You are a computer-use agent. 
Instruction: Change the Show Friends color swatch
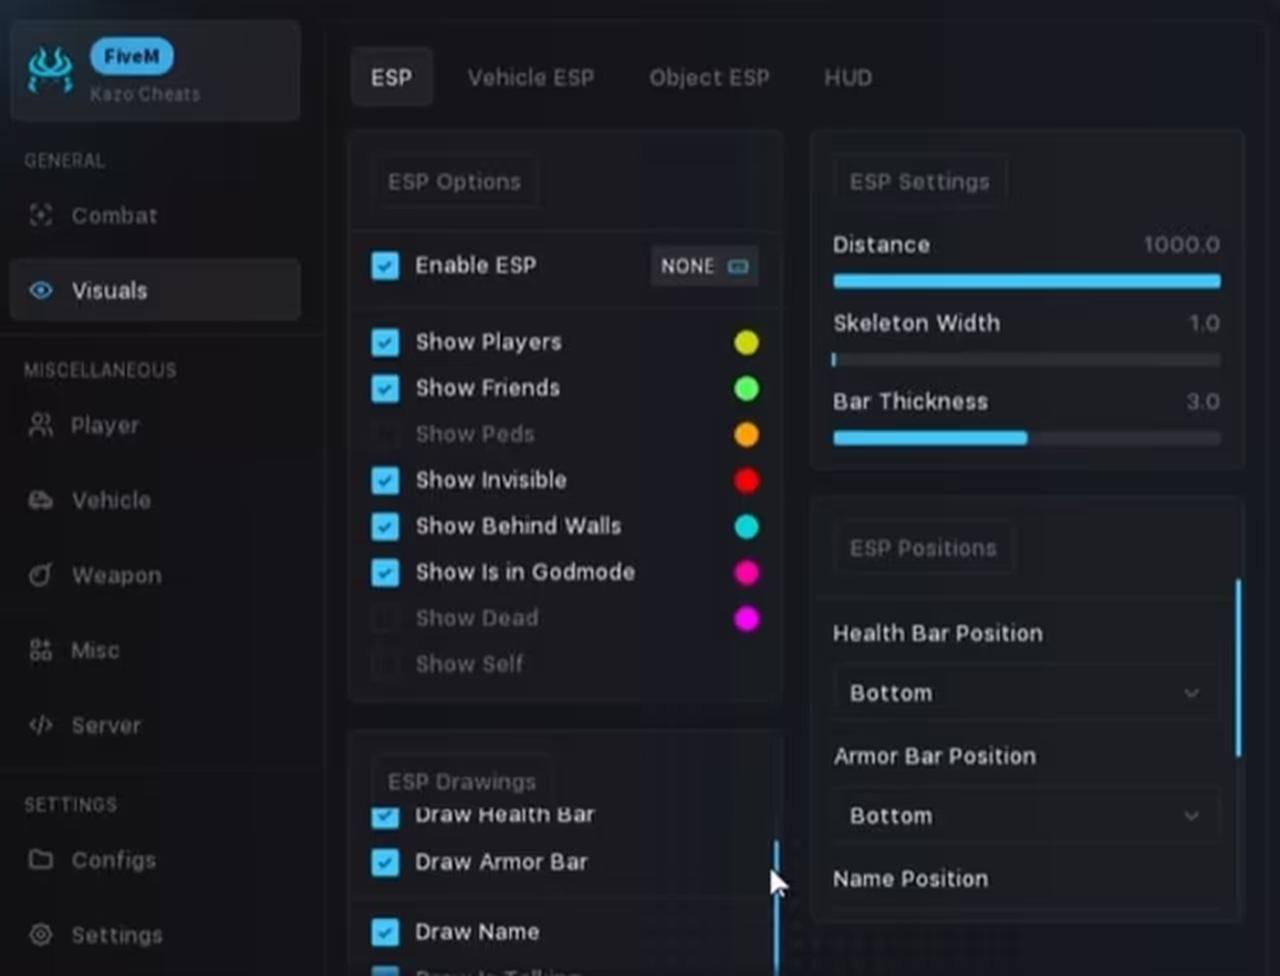click(746, 388)
